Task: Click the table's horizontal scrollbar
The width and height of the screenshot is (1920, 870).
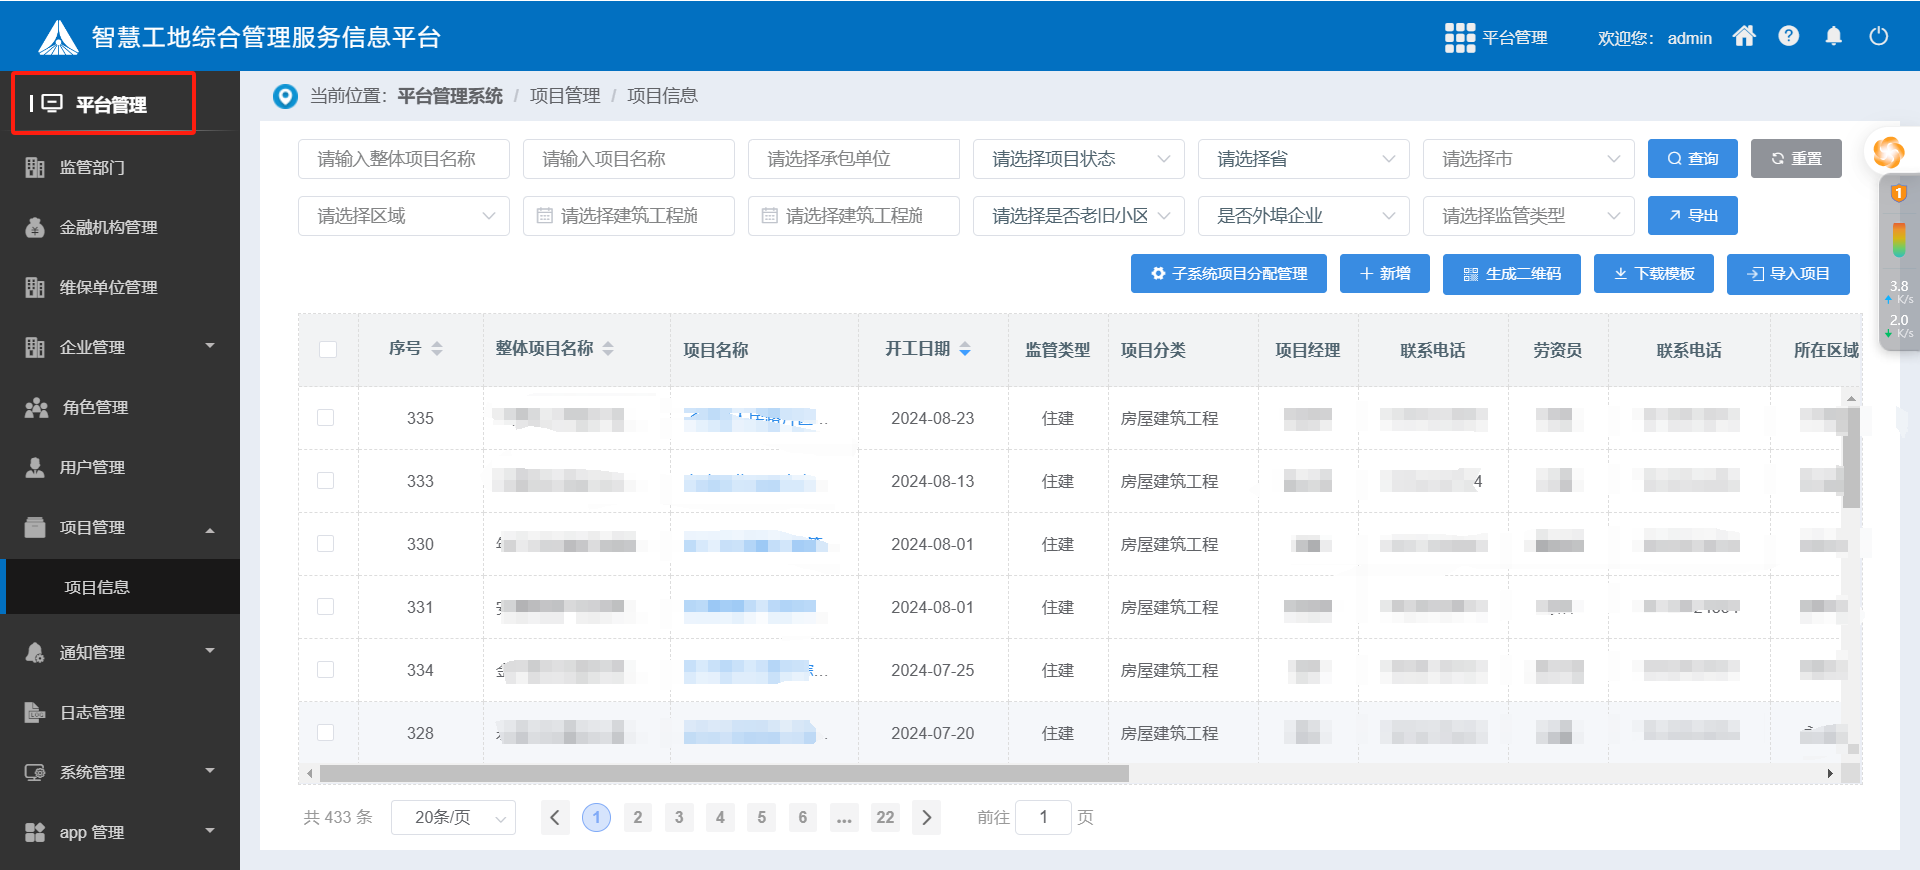Action: [x=724, y=774]
